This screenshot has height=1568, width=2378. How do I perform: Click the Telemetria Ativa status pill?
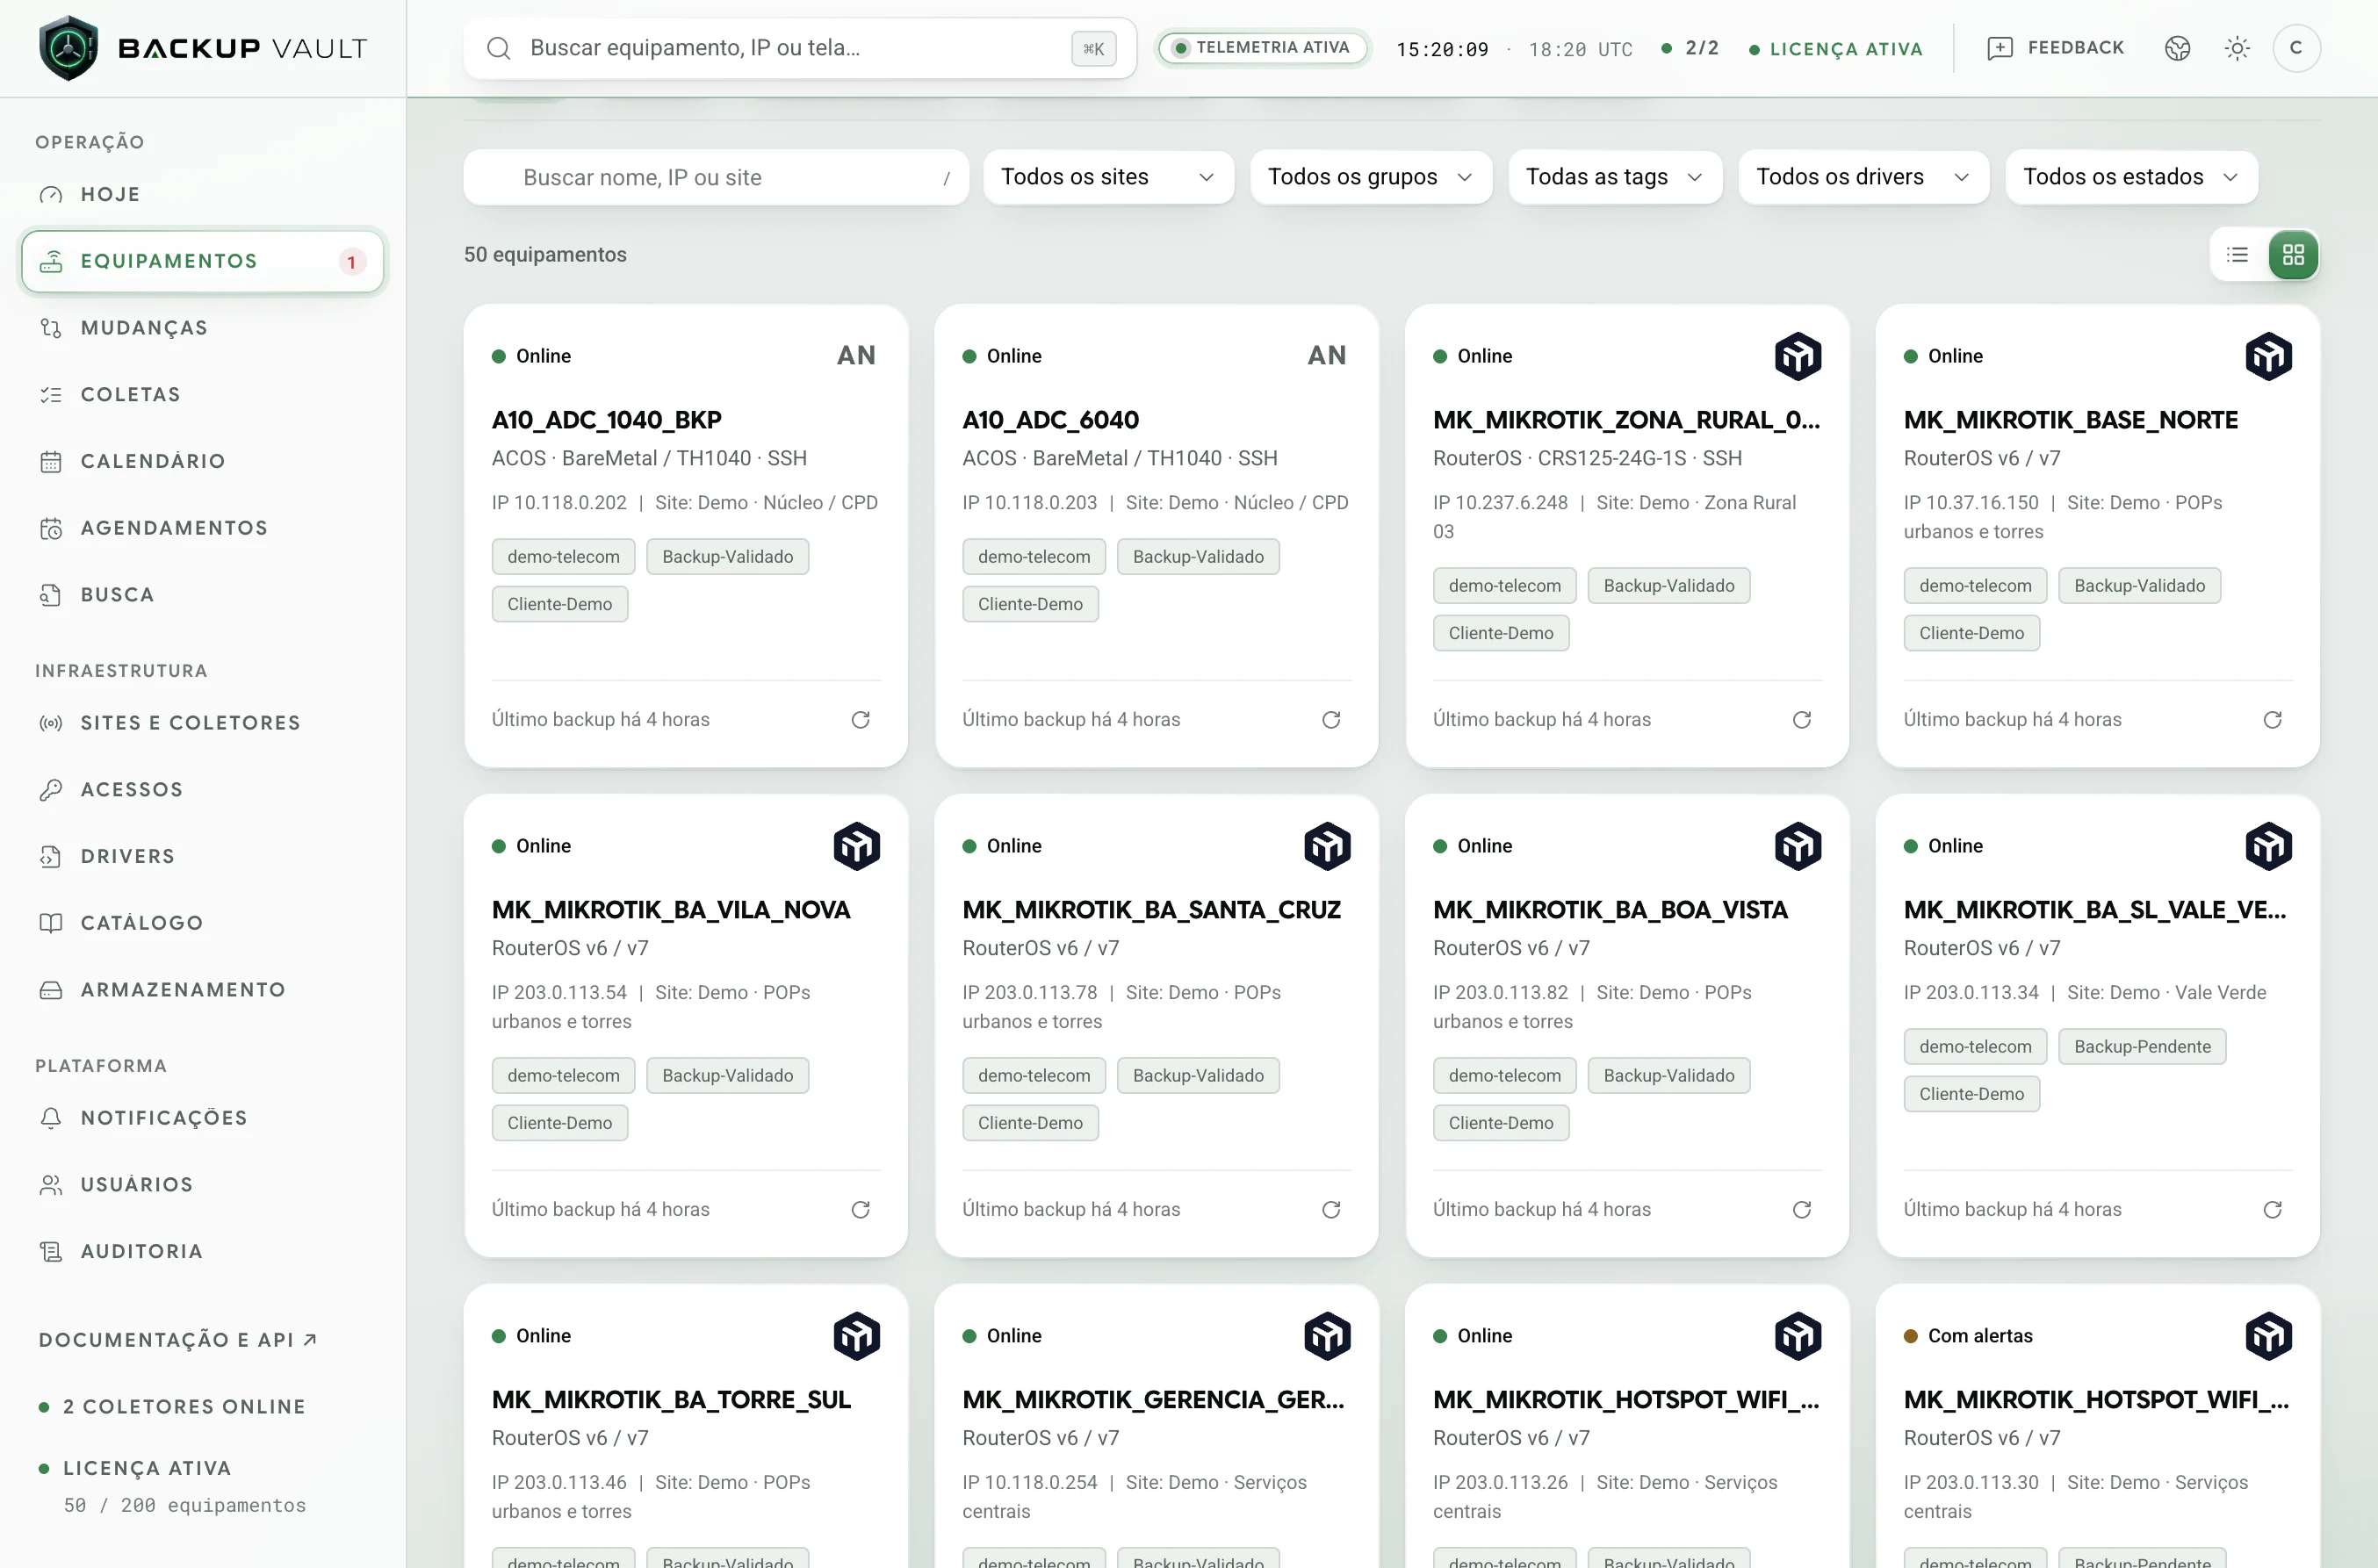point(1262,48)
